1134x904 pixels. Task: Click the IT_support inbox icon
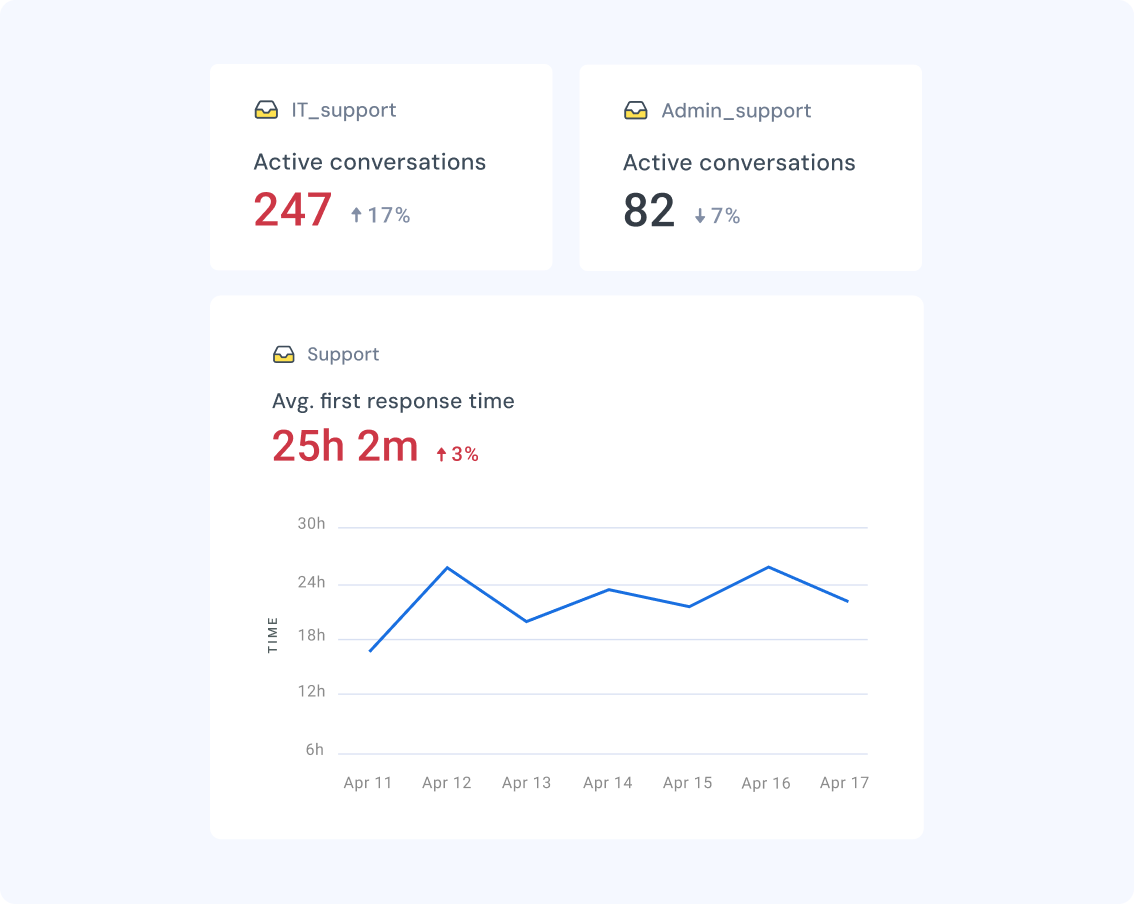(266, 110)
